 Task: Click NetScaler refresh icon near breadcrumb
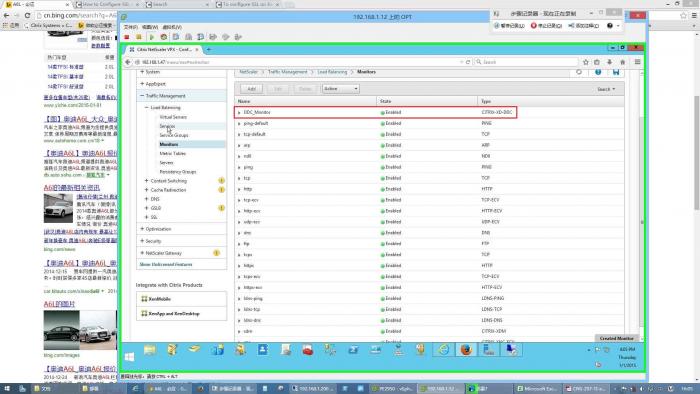(x=579, y=72)
